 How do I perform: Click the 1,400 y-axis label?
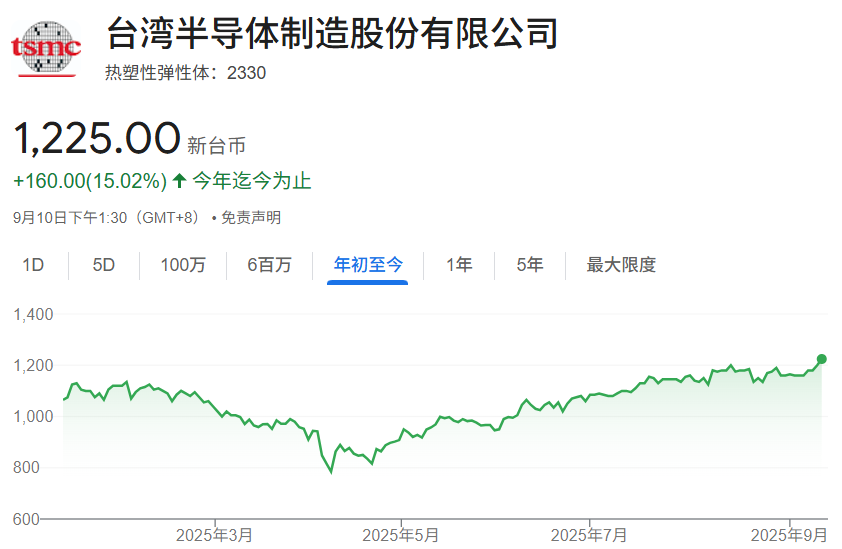click(x=33, y=314)
